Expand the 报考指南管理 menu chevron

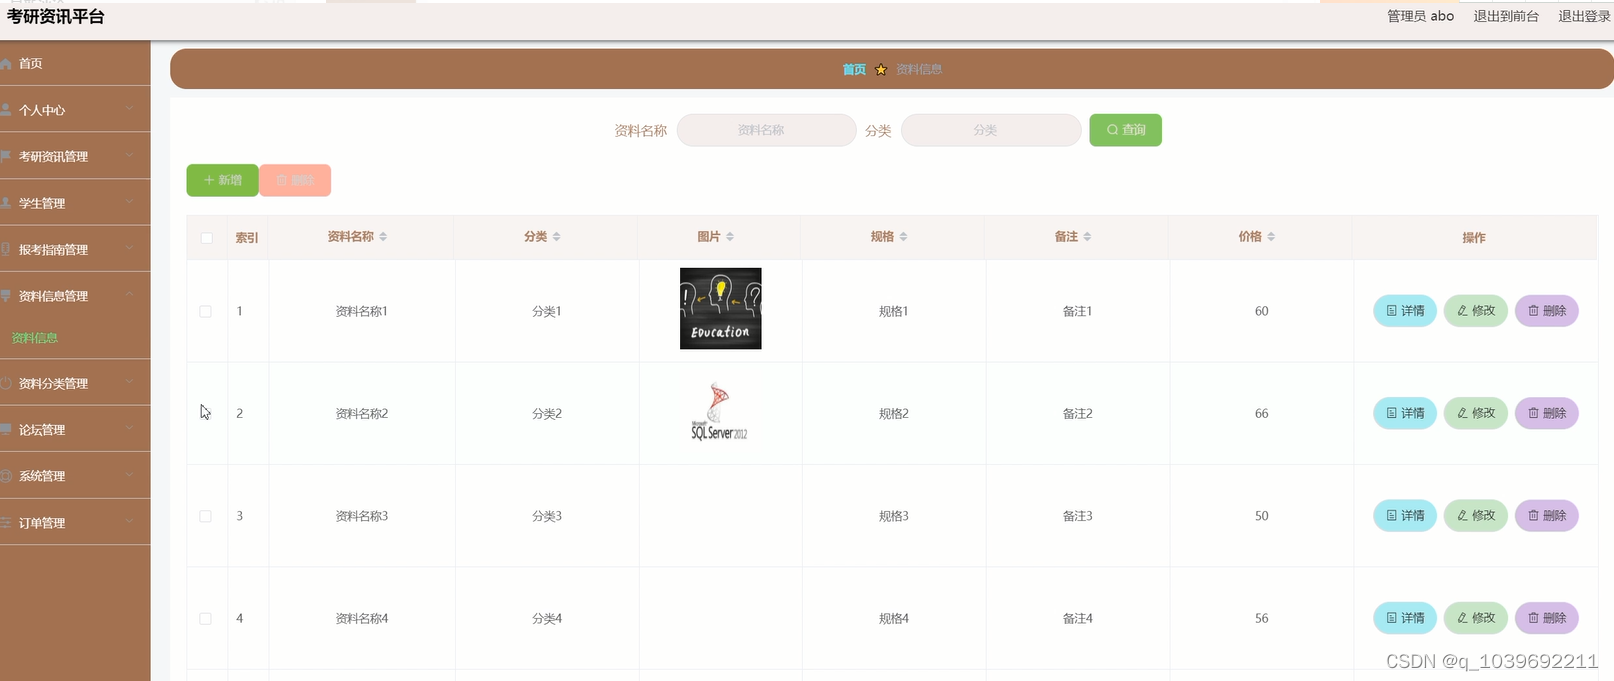tap(129, 249)
